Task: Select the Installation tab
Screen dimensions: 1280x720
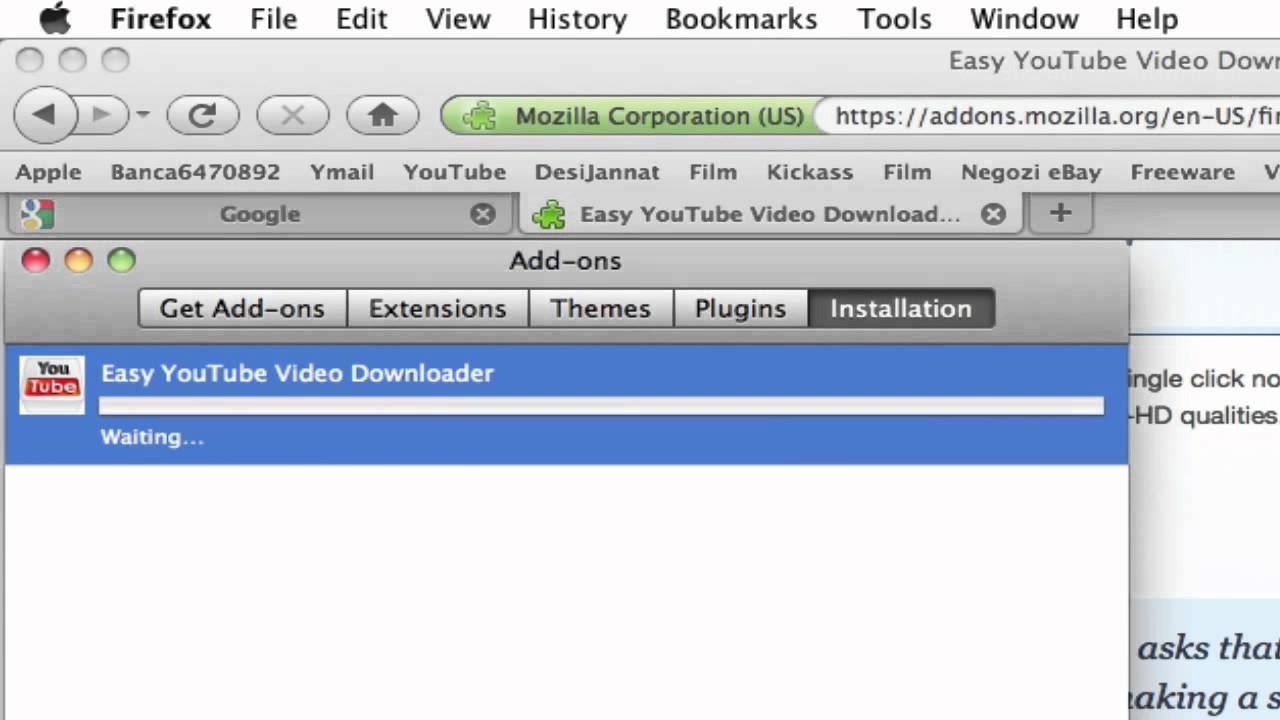Action: coord(901,308)
